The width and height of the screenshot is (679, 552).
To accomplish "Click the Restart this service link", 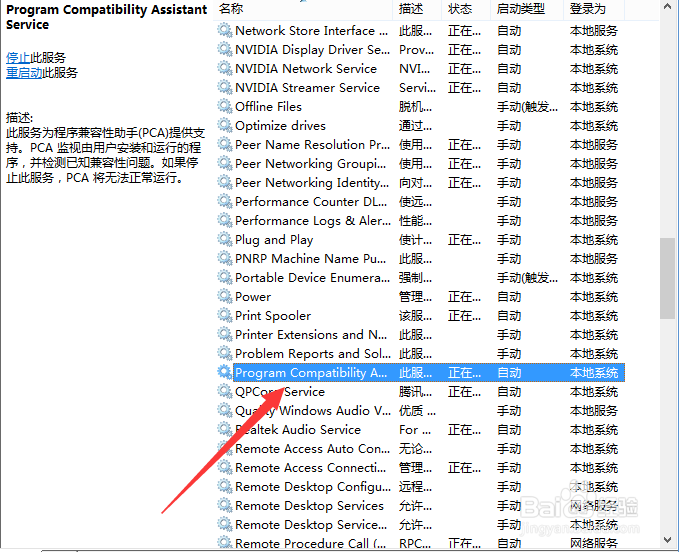I will click(x=24, y=72).
